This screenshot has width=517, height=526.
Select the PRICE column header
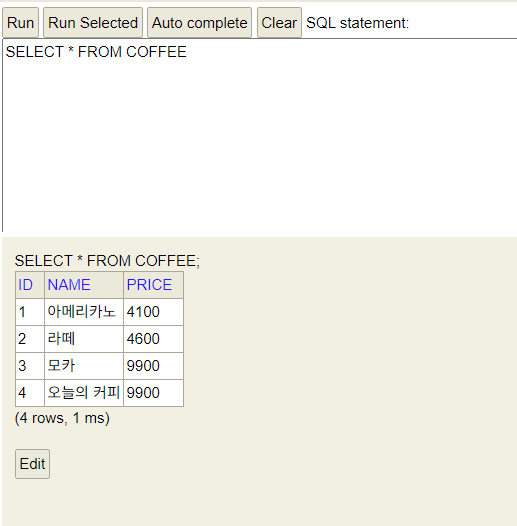(x=149, y=285)
